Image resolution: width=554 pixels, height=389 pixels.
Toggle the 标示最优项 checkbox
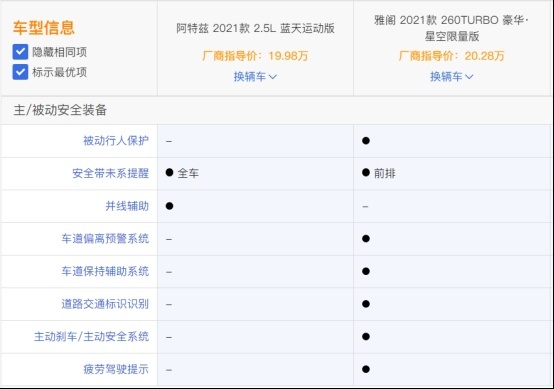click(20, 72)
